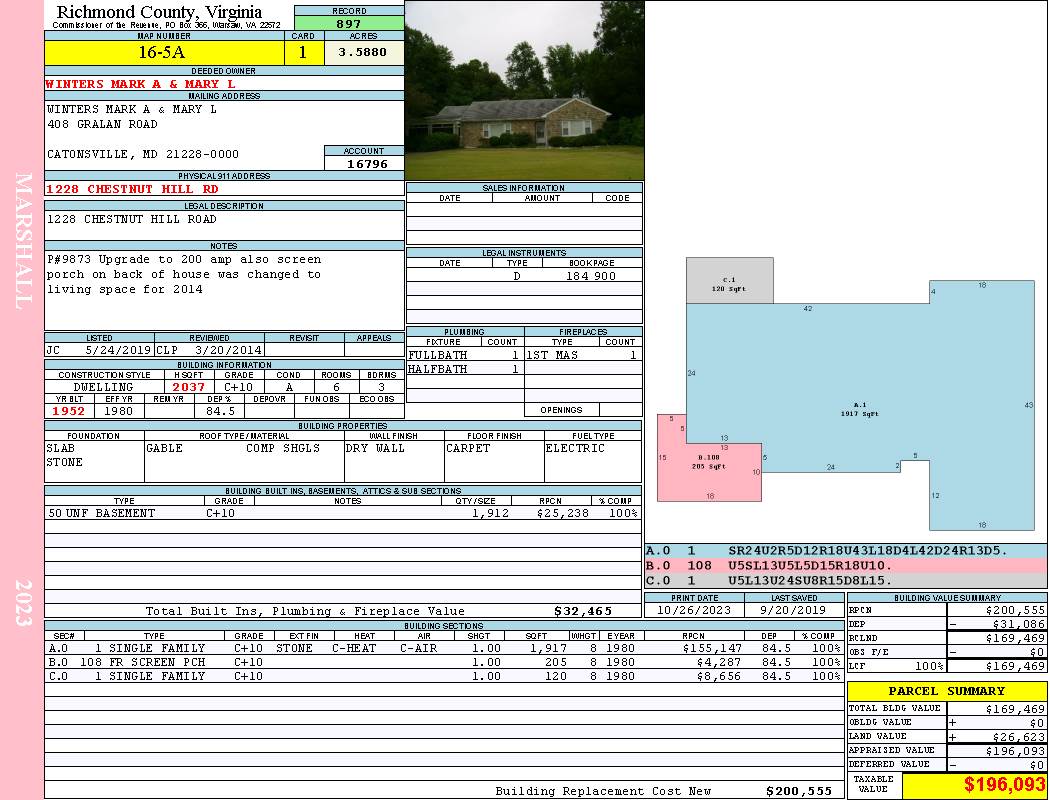1050x800 pixels.
Task: Click APPRAISED VALUE amount $196,093
Action: point(1015,751)
